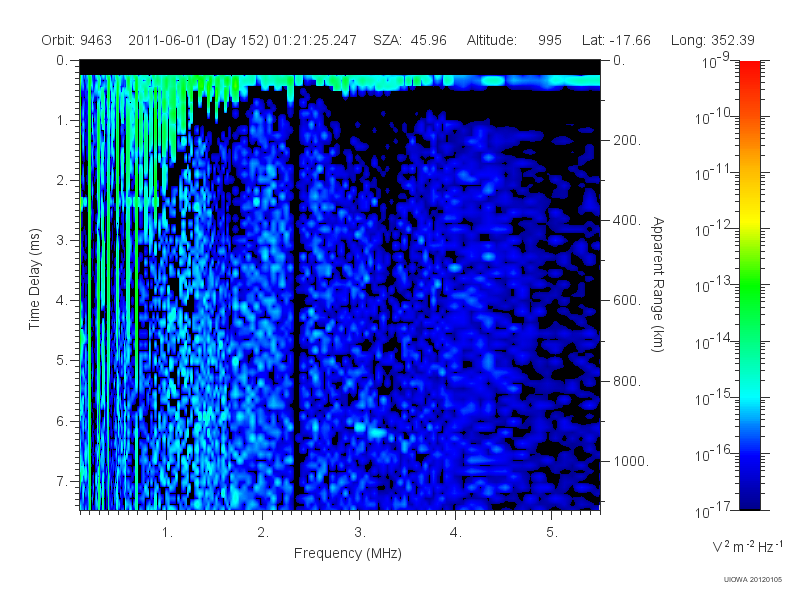Image resolution: width=800 pixels, height=600 pixels.
Task: Click the 10^-15 colorbar scale label
Action: (x=712, y=397)
